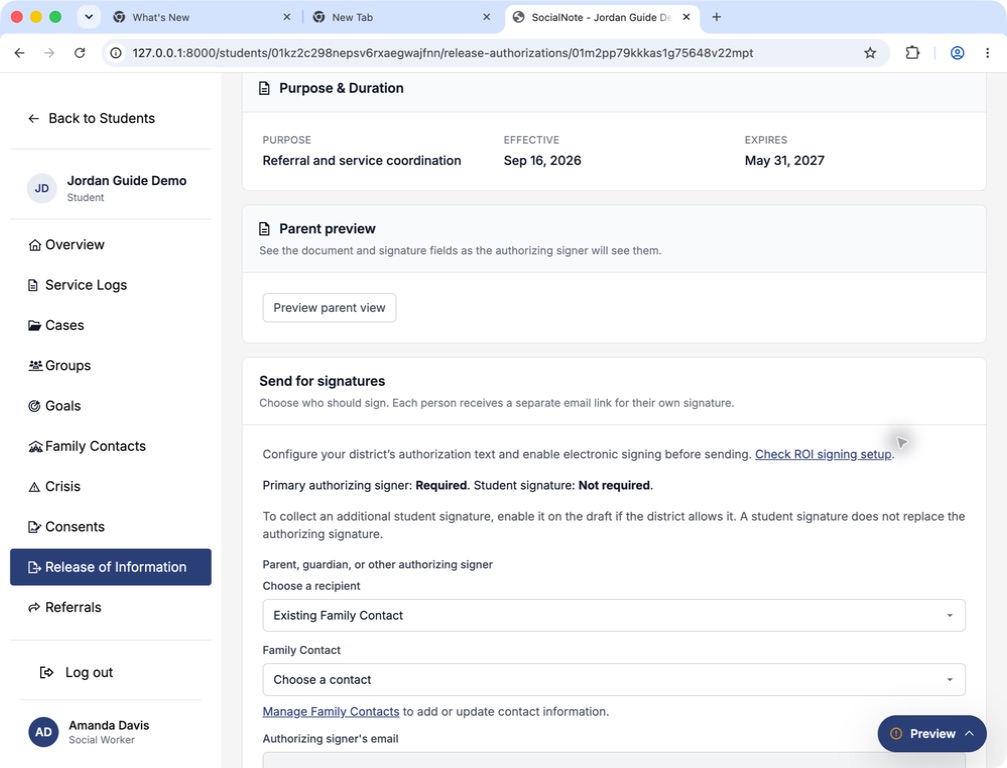
Task: Close the New Tab tab
Action: 487,17
